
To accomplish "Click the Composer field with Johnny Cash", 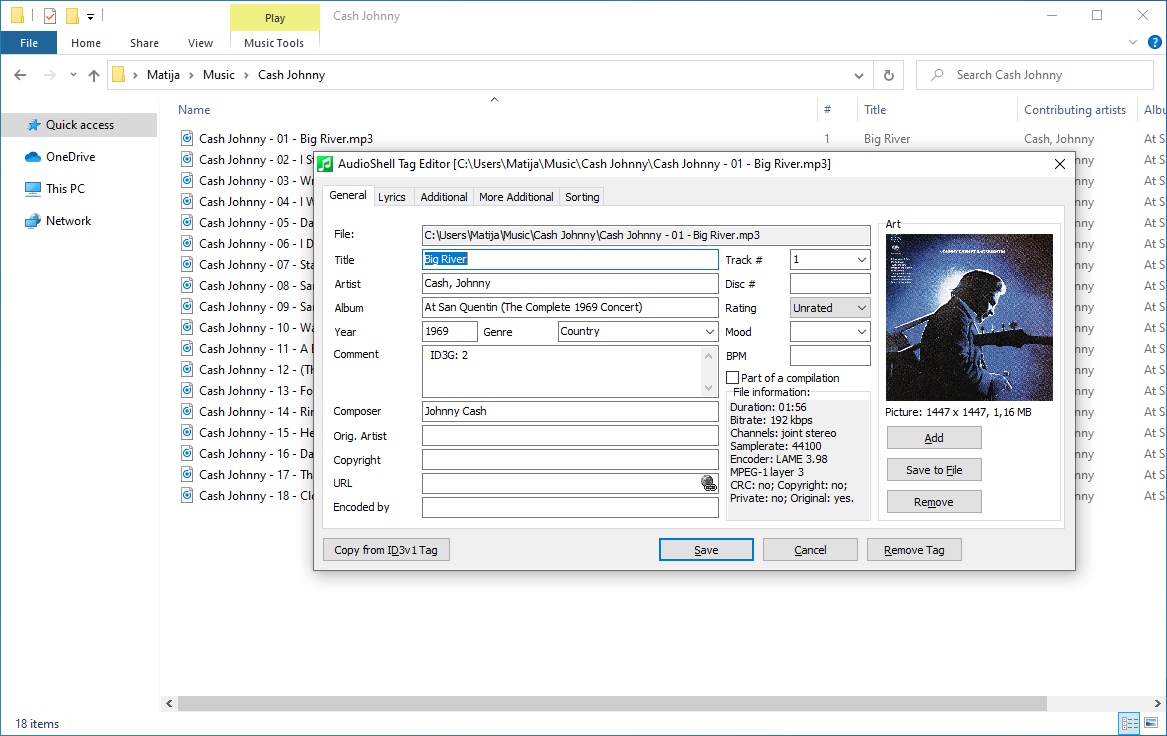I will coord(570,411).
